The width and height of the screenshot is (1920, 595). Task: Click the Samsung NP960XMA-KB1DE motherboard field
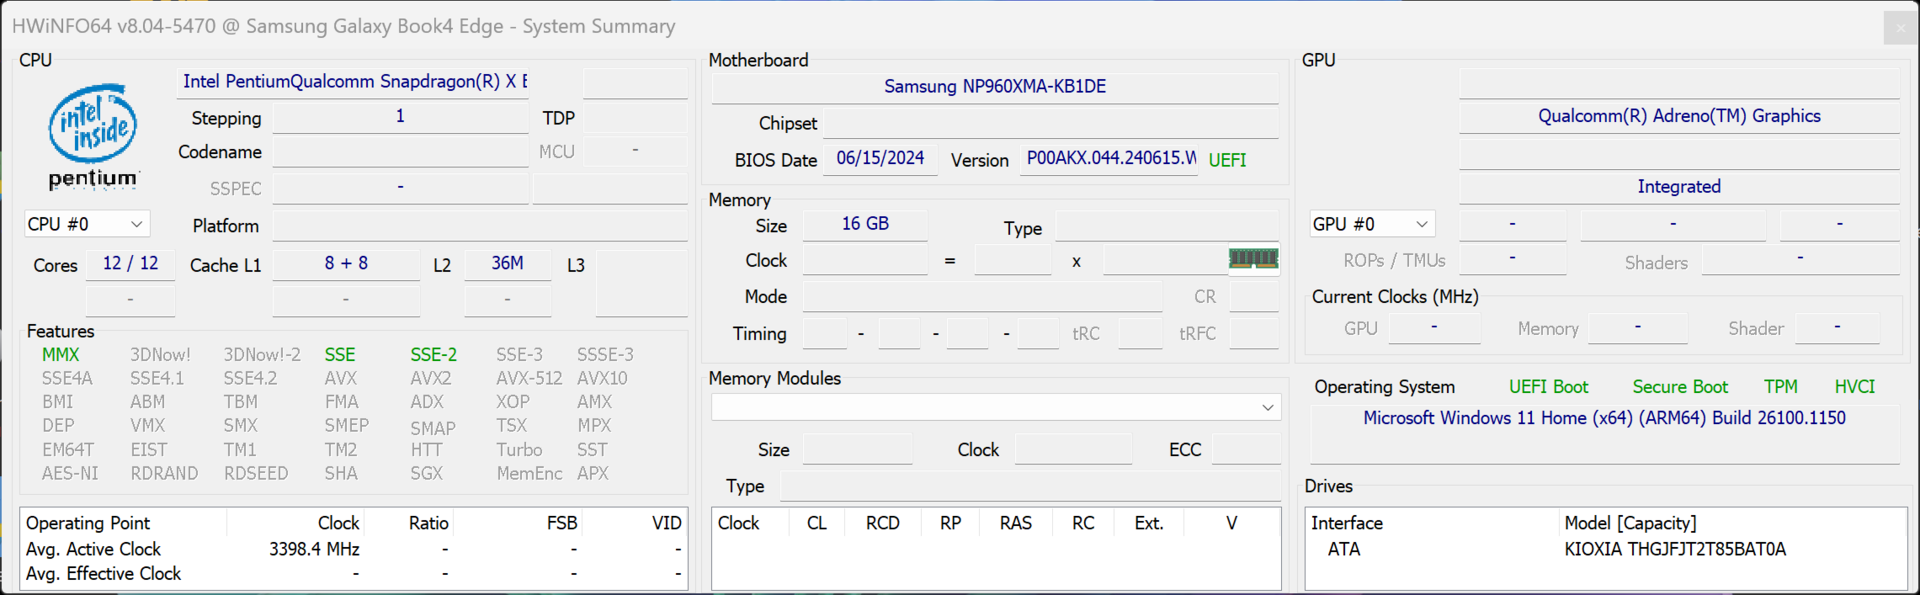tap(995, 86)
